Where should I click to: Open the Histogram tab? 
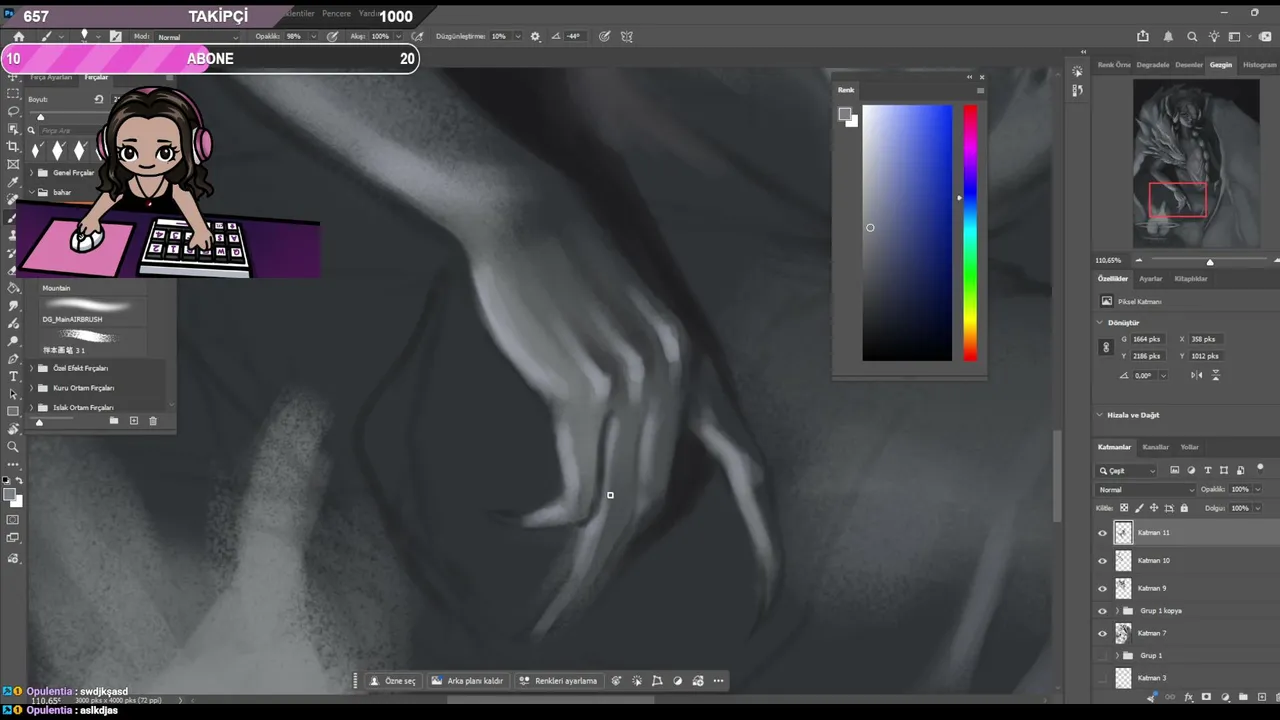[1259, 65]
